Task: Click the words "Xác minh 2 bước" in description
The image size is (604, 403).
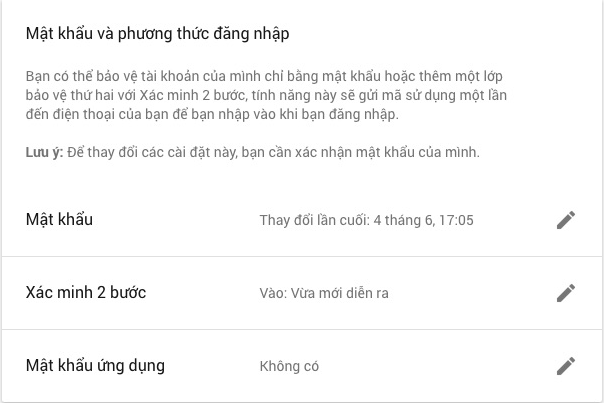Action: 191,95
